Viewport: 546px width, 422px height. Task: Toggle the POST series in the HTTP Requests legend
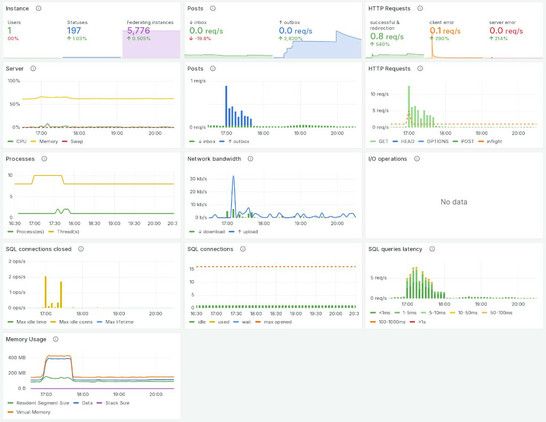click(x=467, y=141)
